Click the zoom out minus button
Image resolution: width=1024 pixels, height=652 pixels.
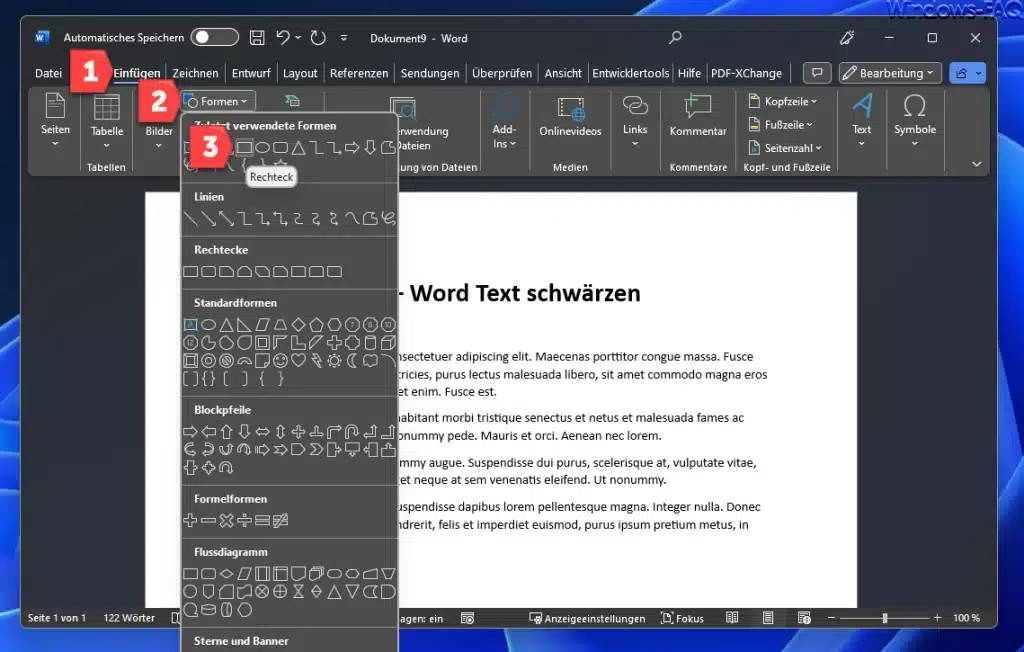pyautogui.click(x=831, y=617)
